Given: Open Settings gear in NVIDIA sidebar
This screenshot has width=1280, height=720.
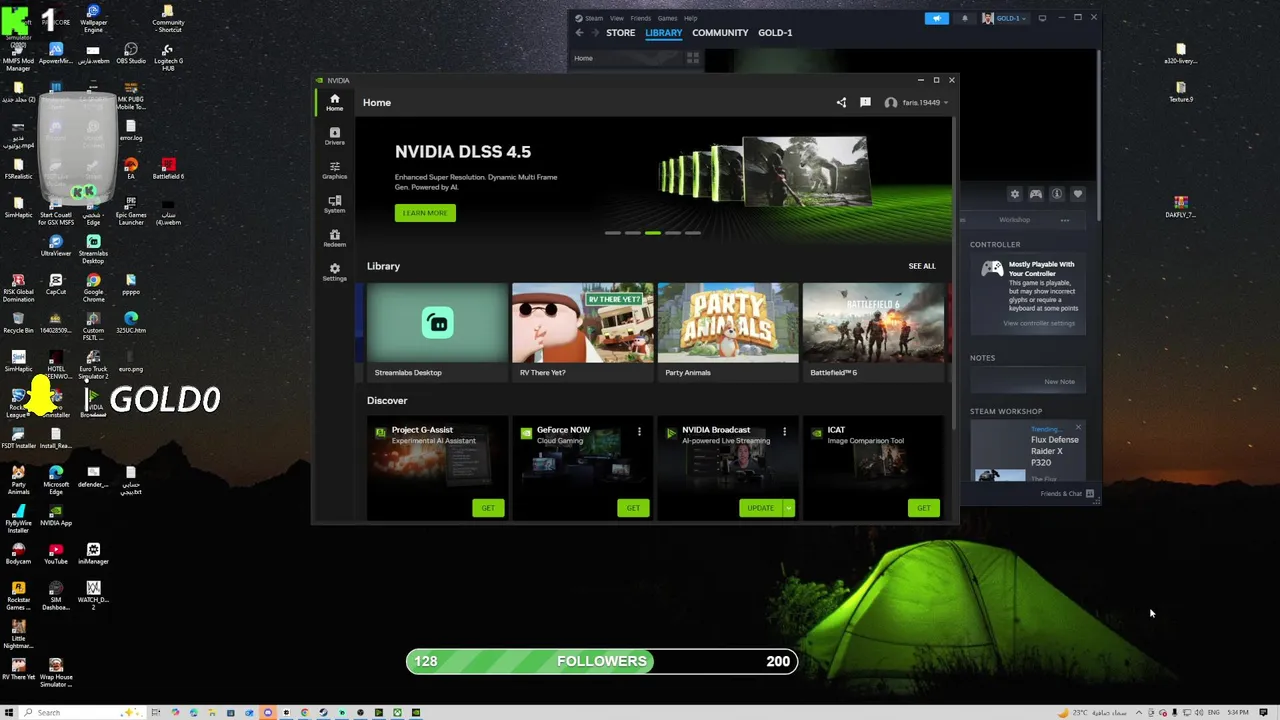Looking at the screenshot, I should (x=334, y=272).
